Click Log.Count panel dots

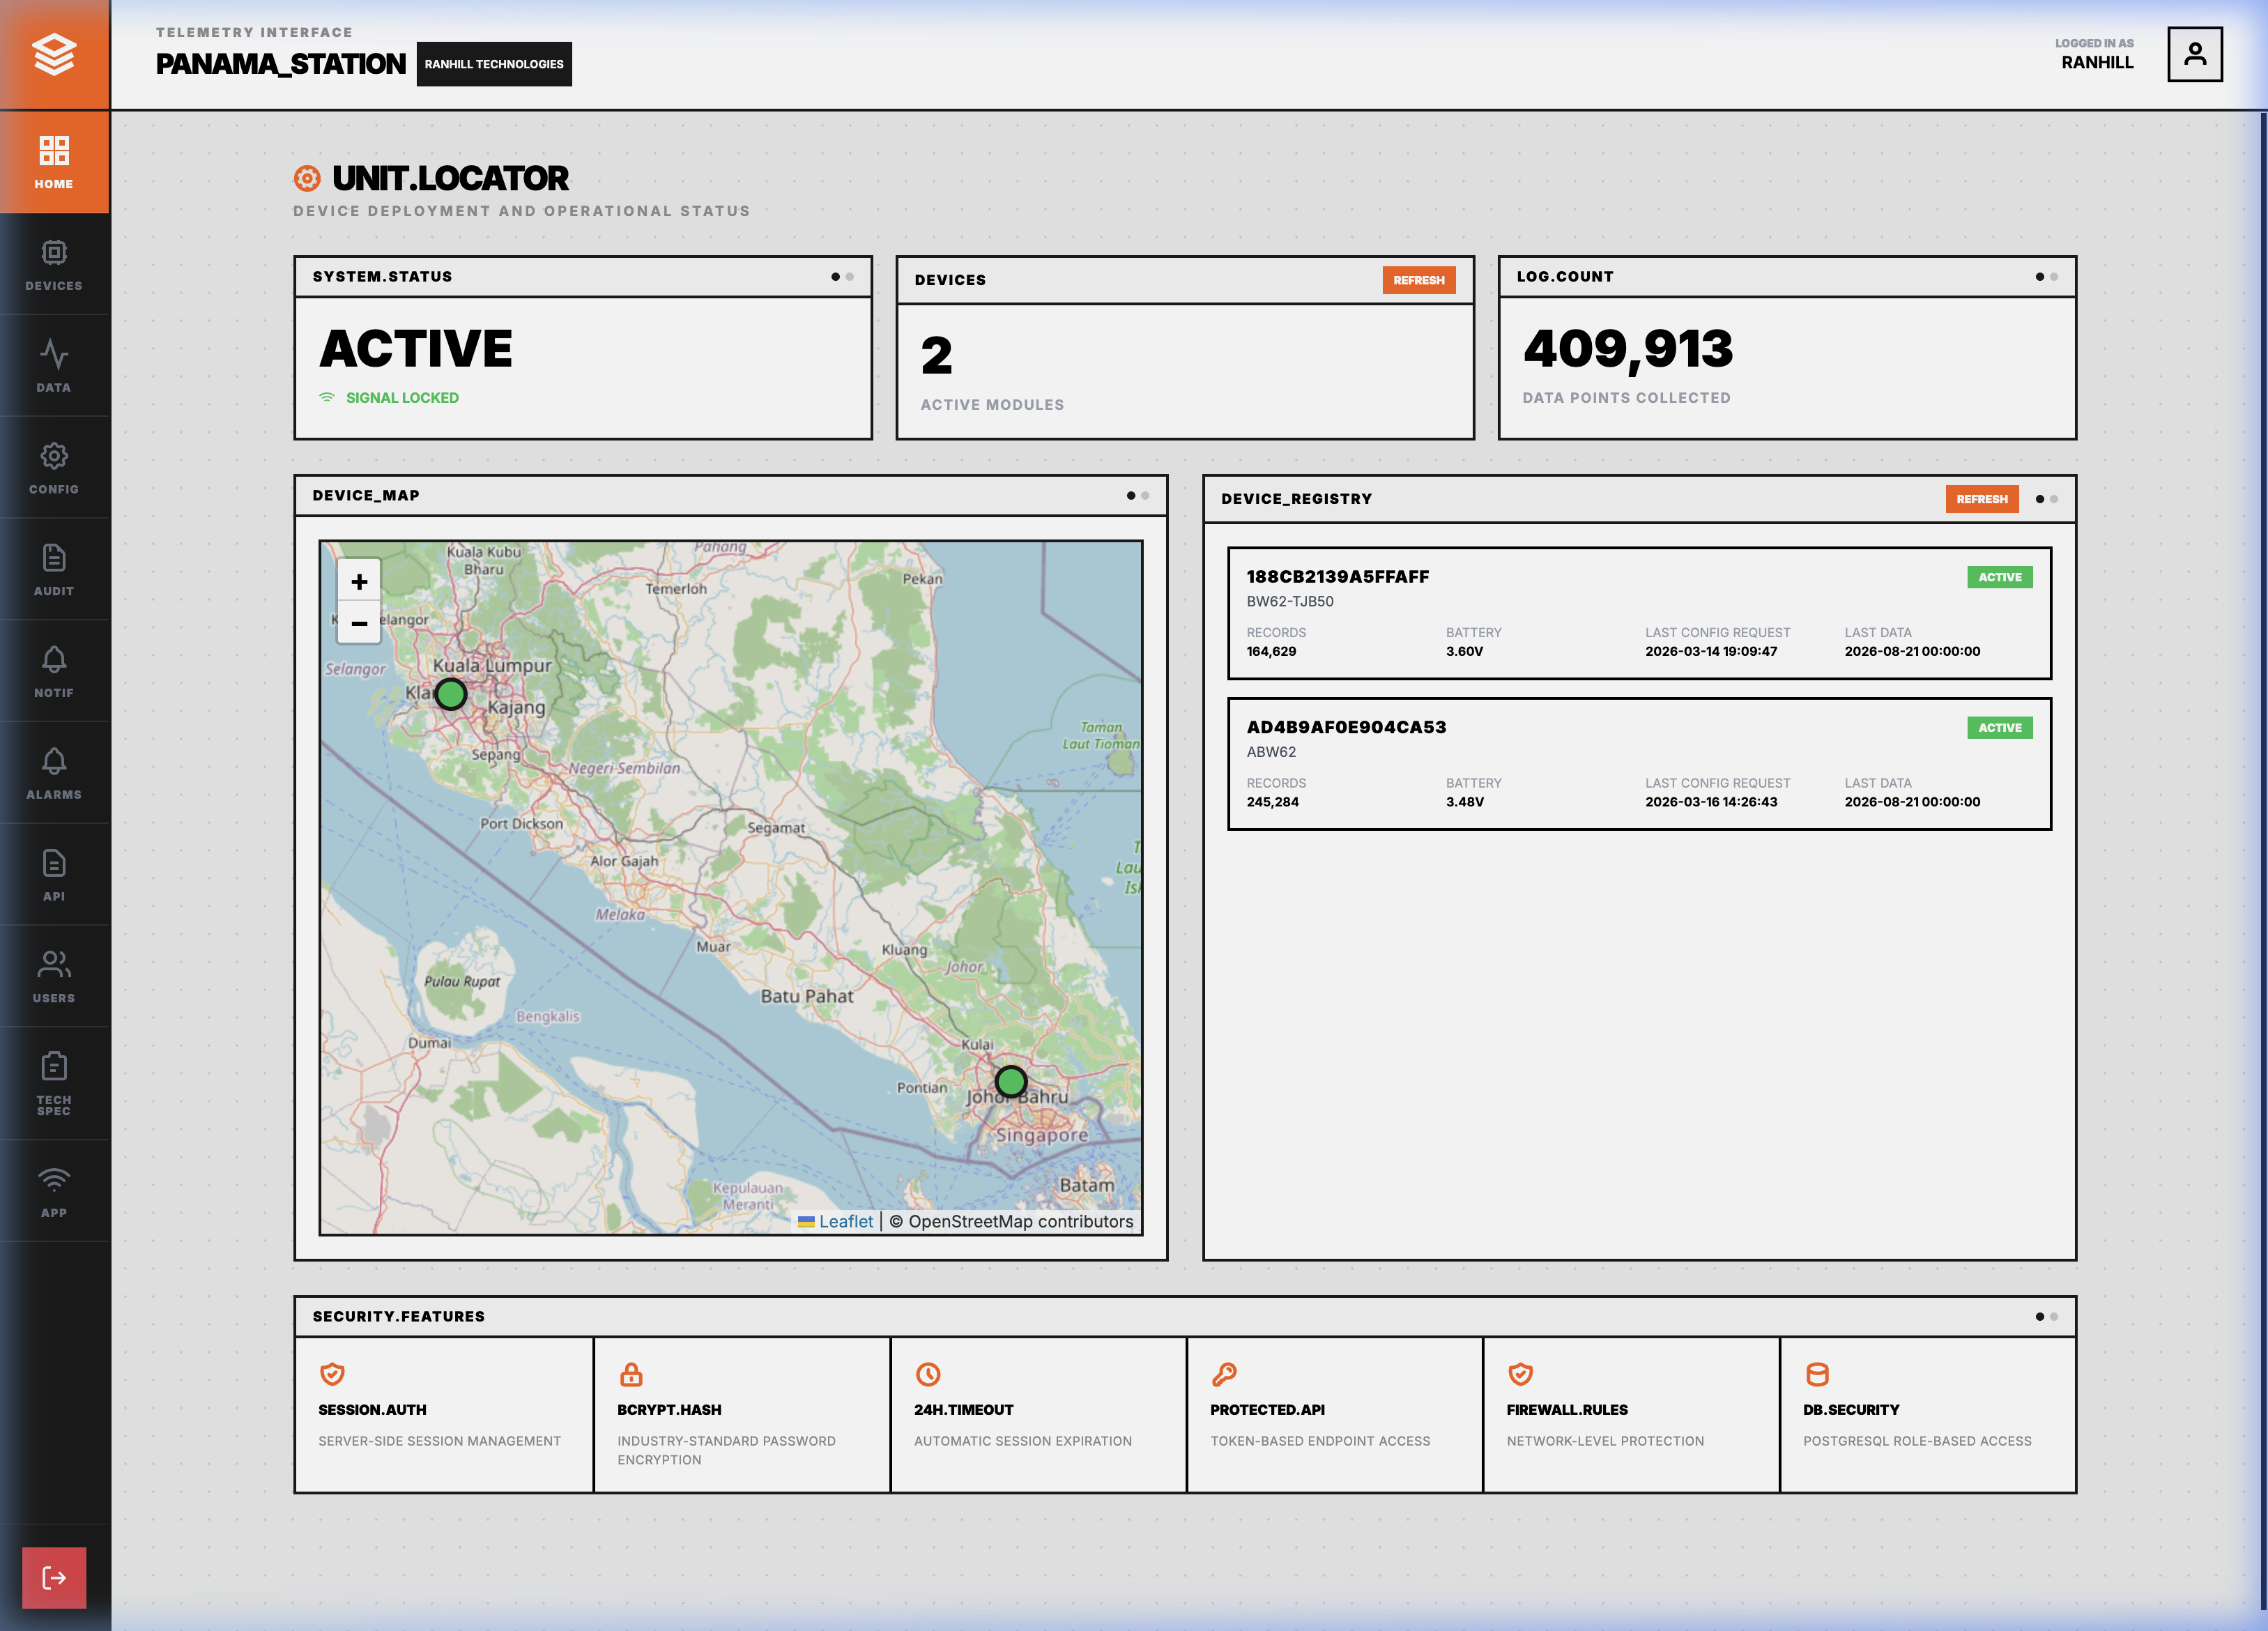tap(2046, 277)
